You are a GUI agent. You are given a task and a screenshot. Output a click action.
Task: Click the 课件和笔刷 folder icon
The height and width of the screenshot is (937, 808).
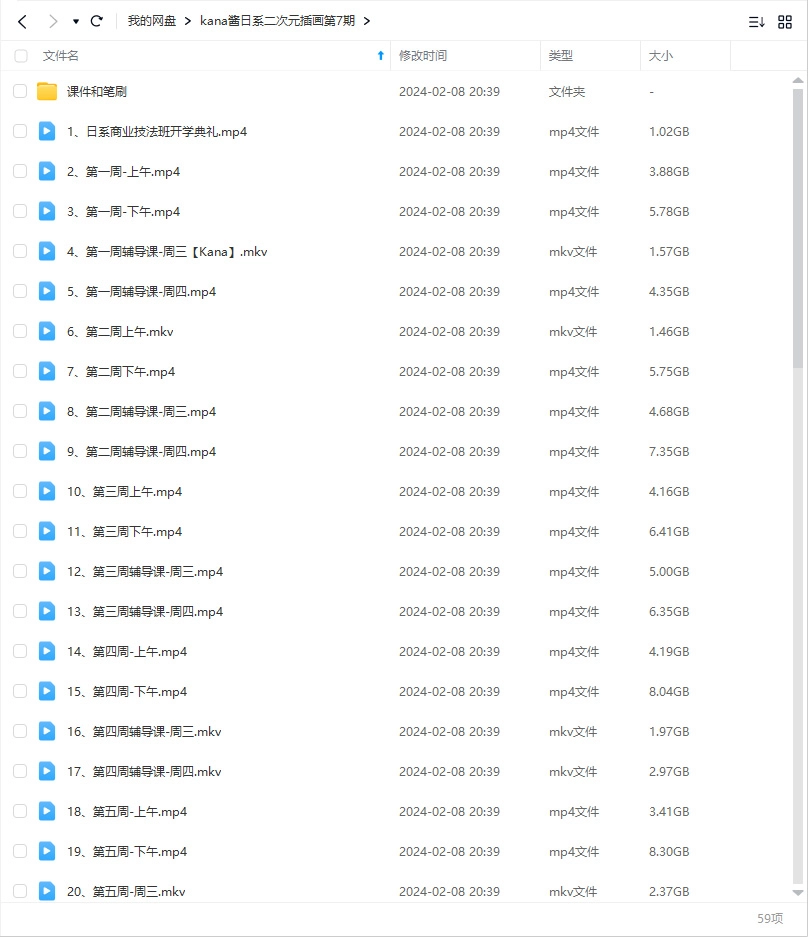tap(47, 92)
